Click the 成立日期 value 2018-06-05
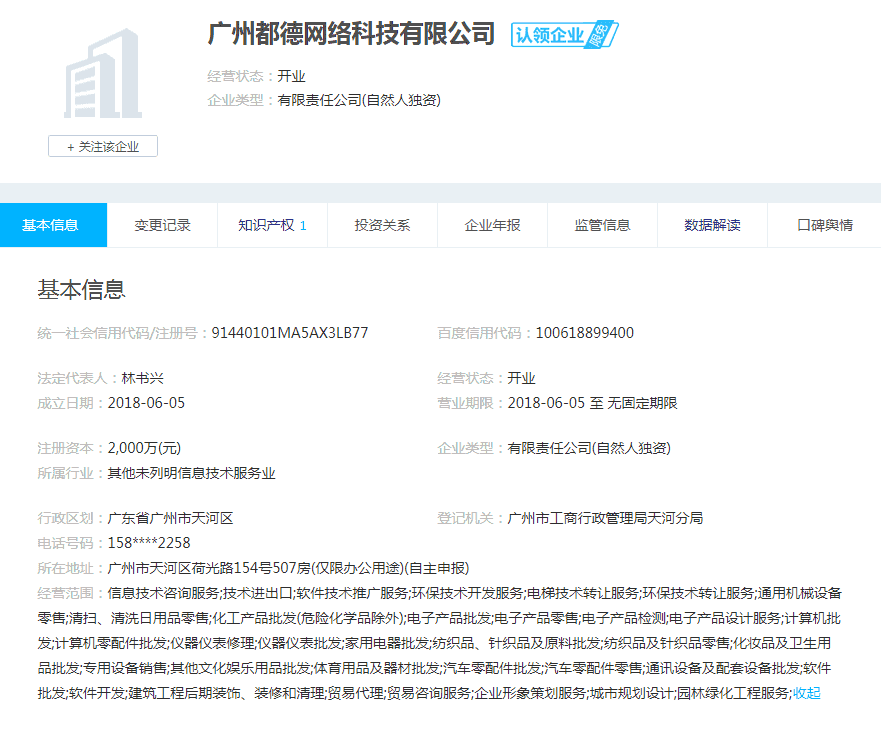 pos(146,403)
